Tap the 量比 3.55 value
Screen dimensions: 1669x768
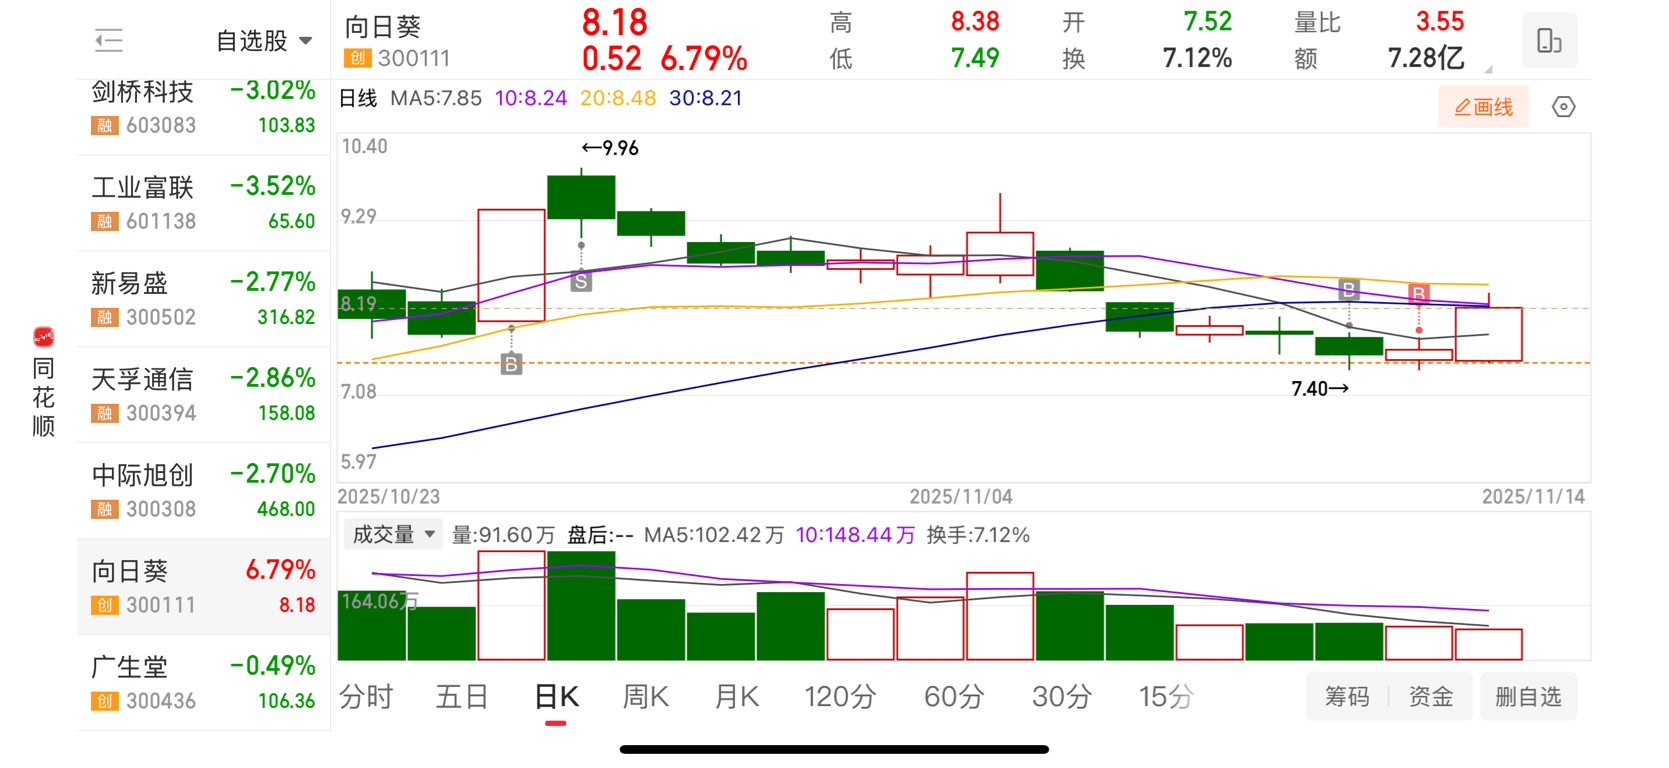tap(1440, 21)
